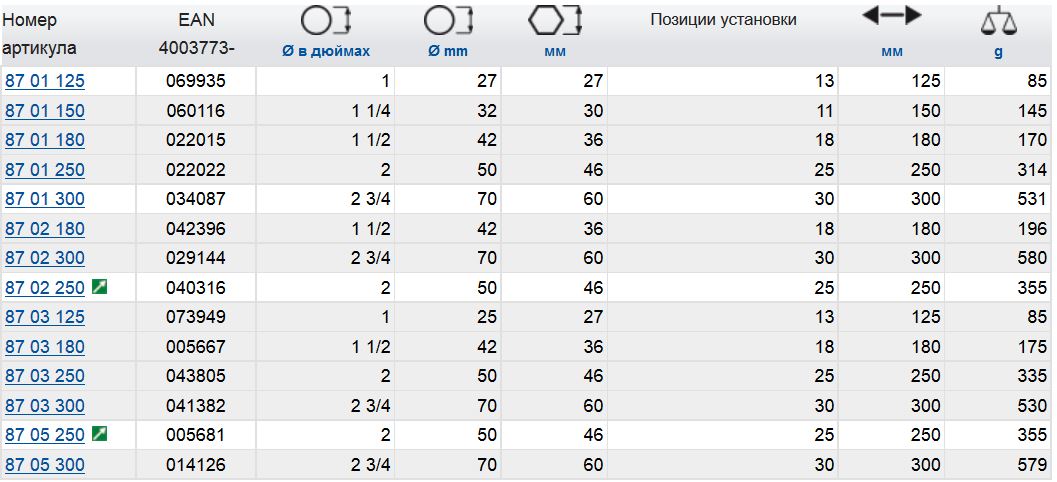The width and height of the screenshot is (1057, 482).
Task: Click the green arrow icon beside 87 05 250
Action: (x=100, y=434)
